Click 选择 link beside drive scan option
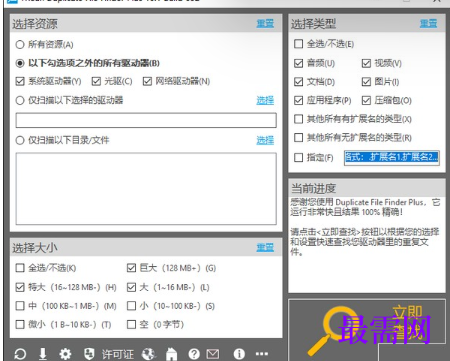 [265, 100]
